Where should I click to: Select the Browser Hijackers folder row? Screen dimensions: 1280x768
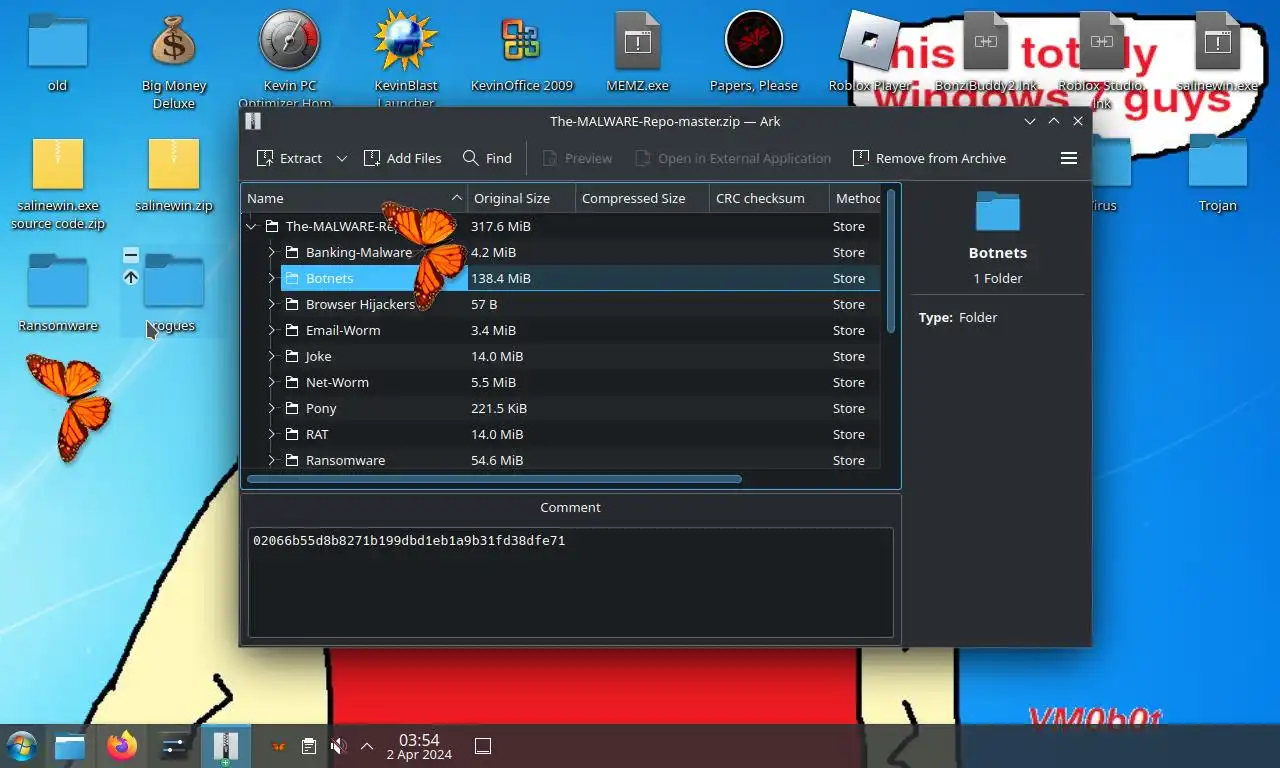point(560,304)
